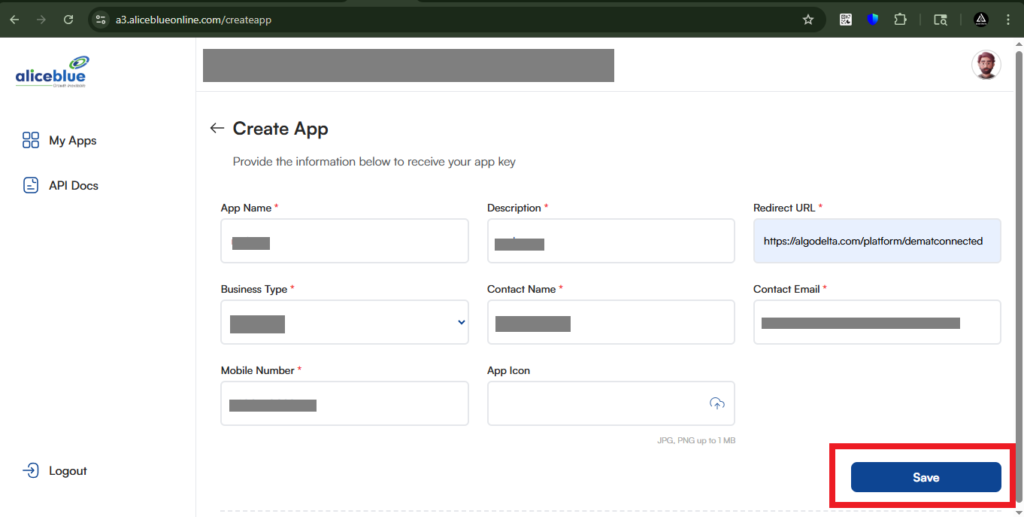Expand the Business Type dropdown
This screenshot has height=517, width=1024.
pyautogui.click(x=344, y=322)
